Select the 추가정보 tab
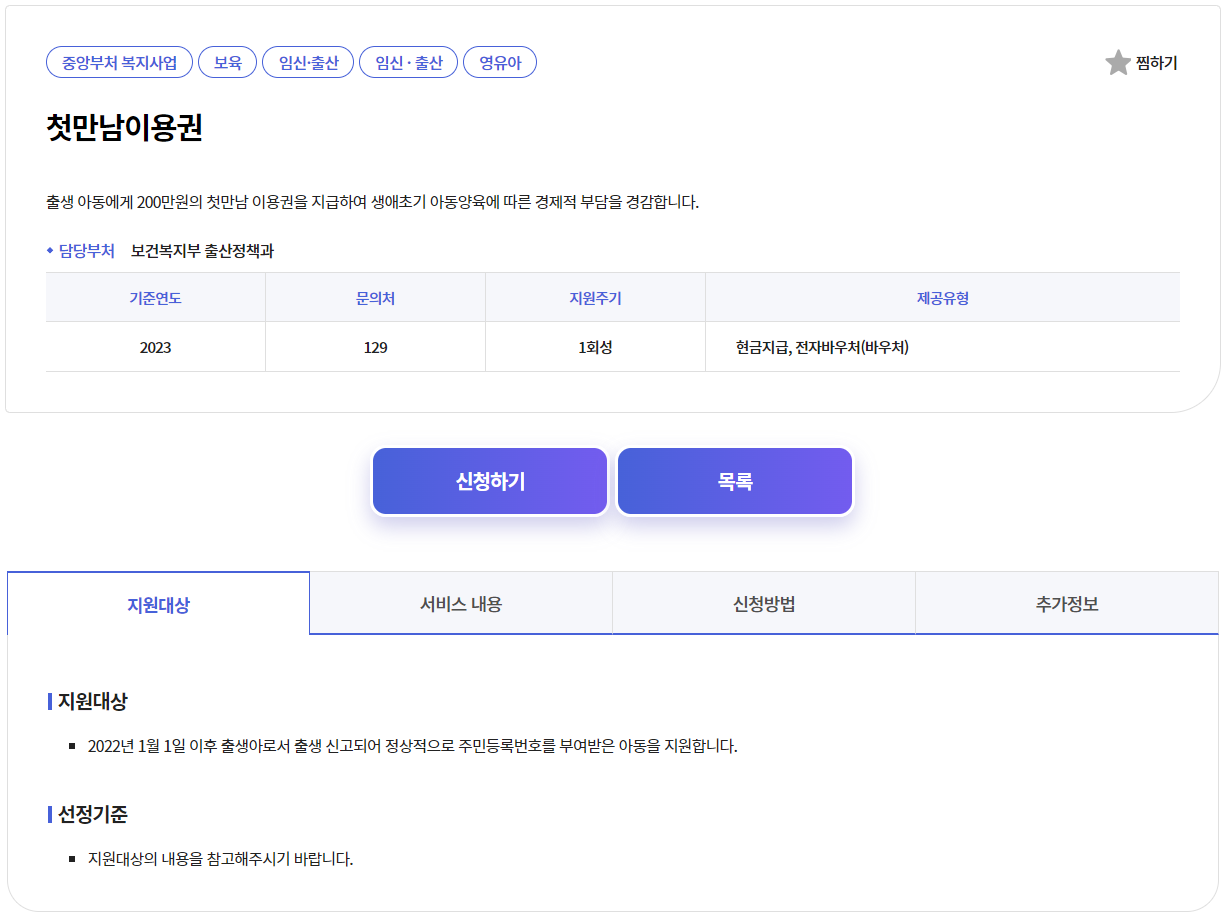This screenshot has width=1225, height=915. pyautogui.click(x=1065, y=602)
